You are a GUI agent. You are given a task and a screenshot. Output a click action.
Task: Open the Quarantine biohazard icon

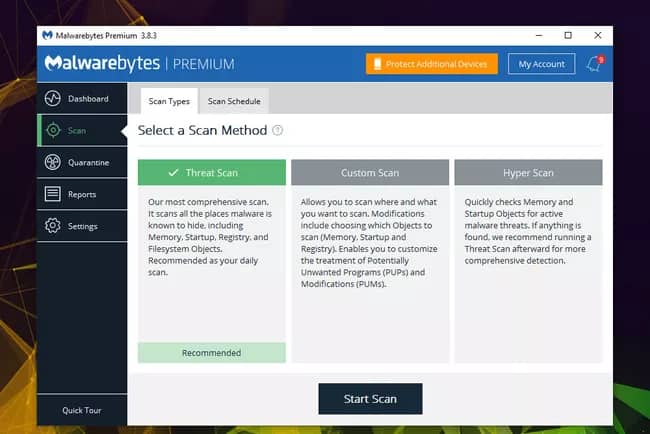tap(53, 162)
